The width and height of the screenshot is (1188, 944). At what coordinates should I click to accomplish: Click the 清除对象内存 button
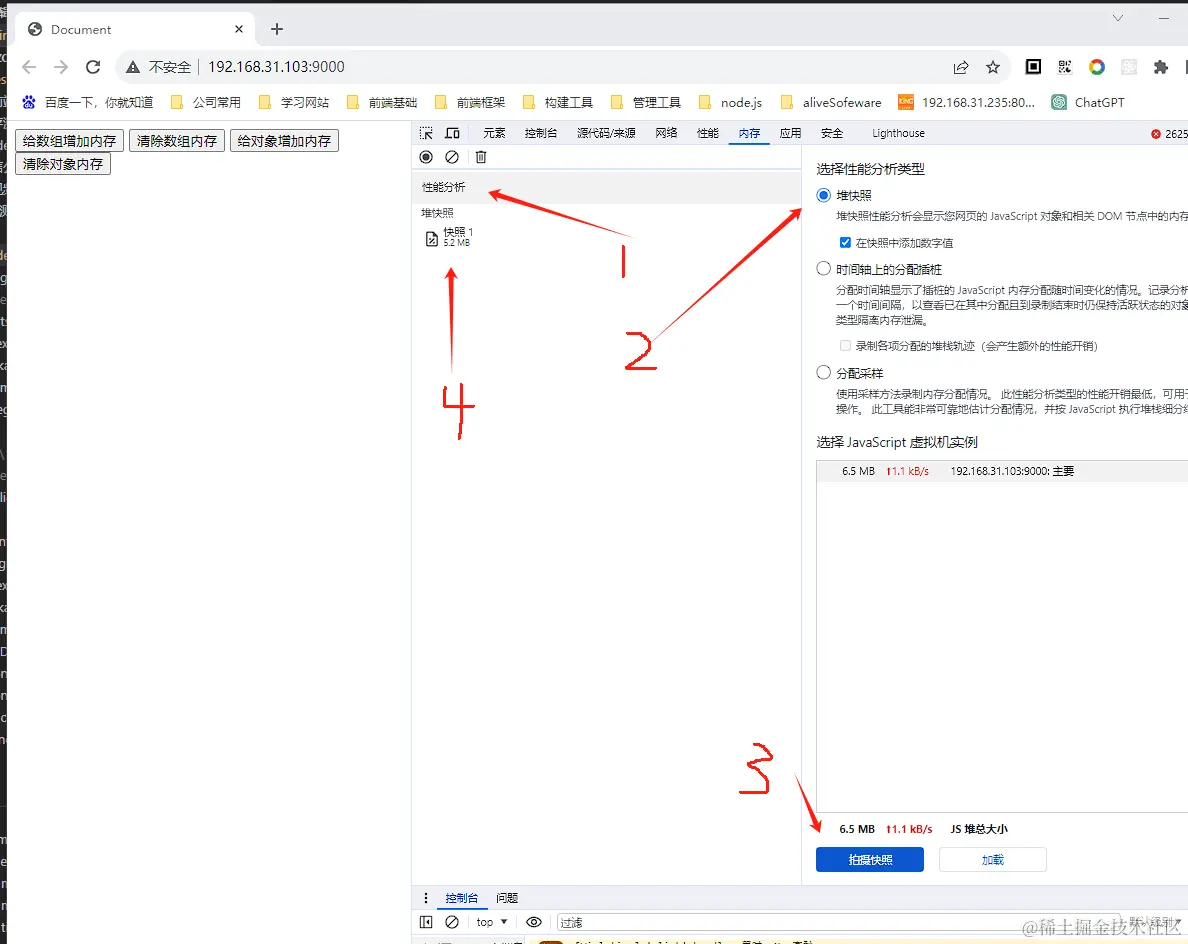pos(63,164)
